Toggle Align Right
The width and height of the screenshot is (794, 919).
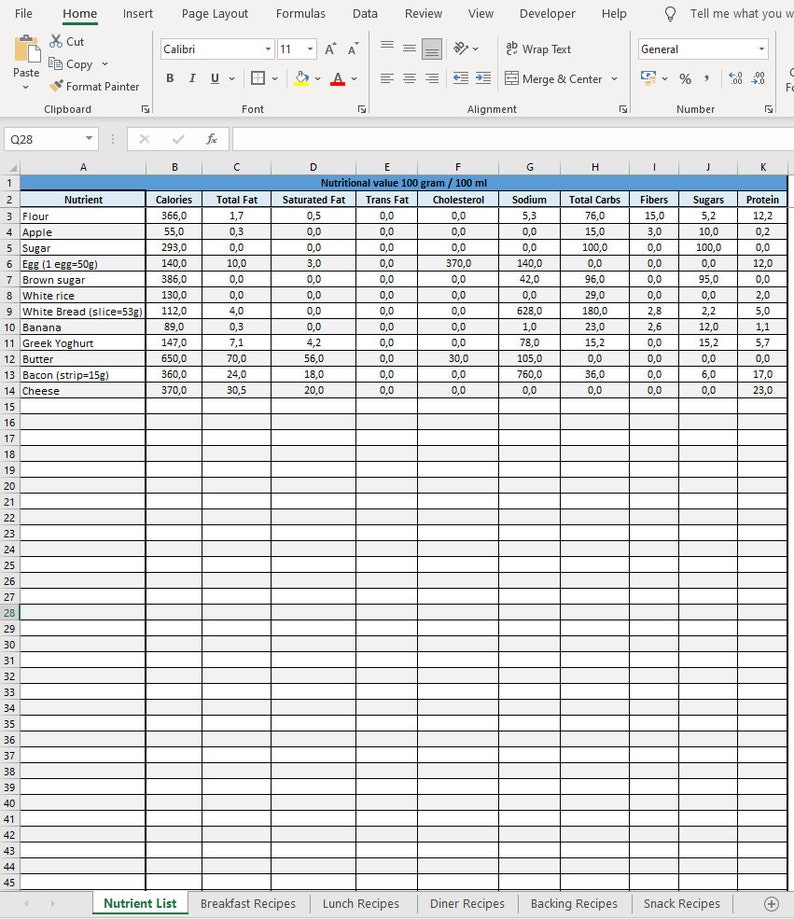pyautogui.click(x=432, y=78)
